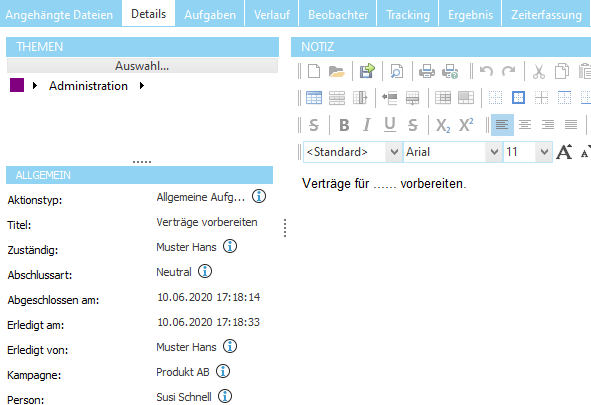The width and height of the screenshot is (591, 405).
Task: Open the print preview magnifier icon
Action: click(x=397, y=71)
